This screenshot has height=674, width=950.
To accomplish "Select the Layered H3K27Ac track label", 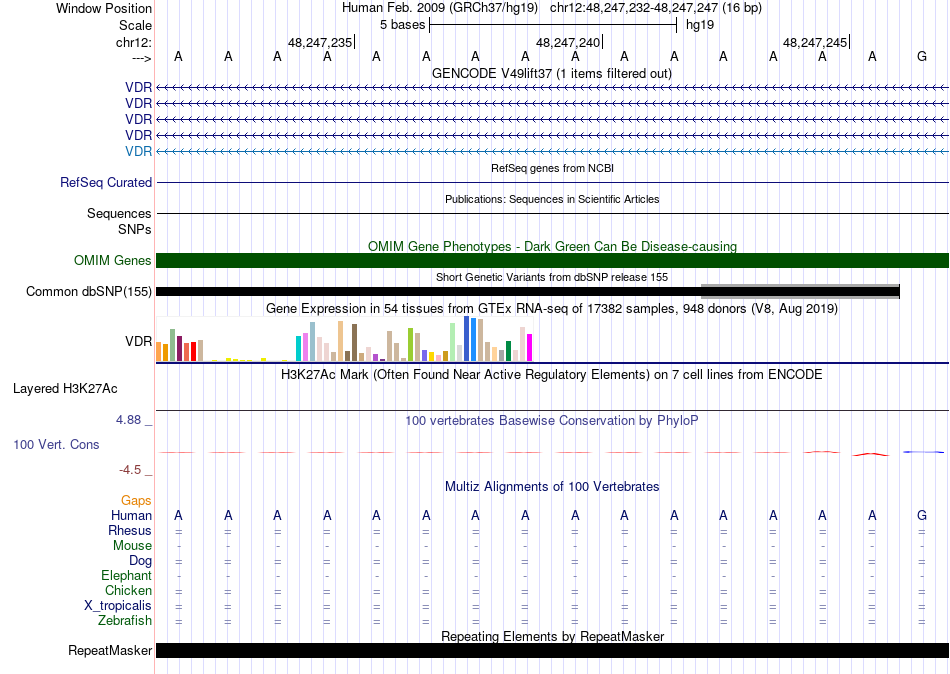I will tap(65, 388).
